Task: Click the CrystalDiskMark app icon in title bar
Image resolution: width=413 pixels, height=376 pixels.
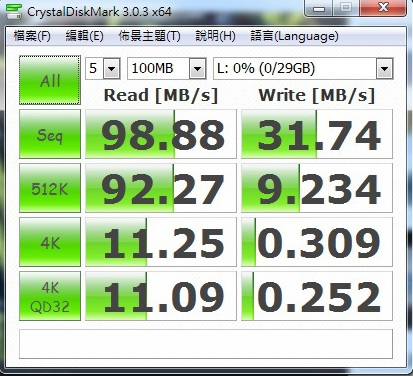Action: tap(14, 12)
